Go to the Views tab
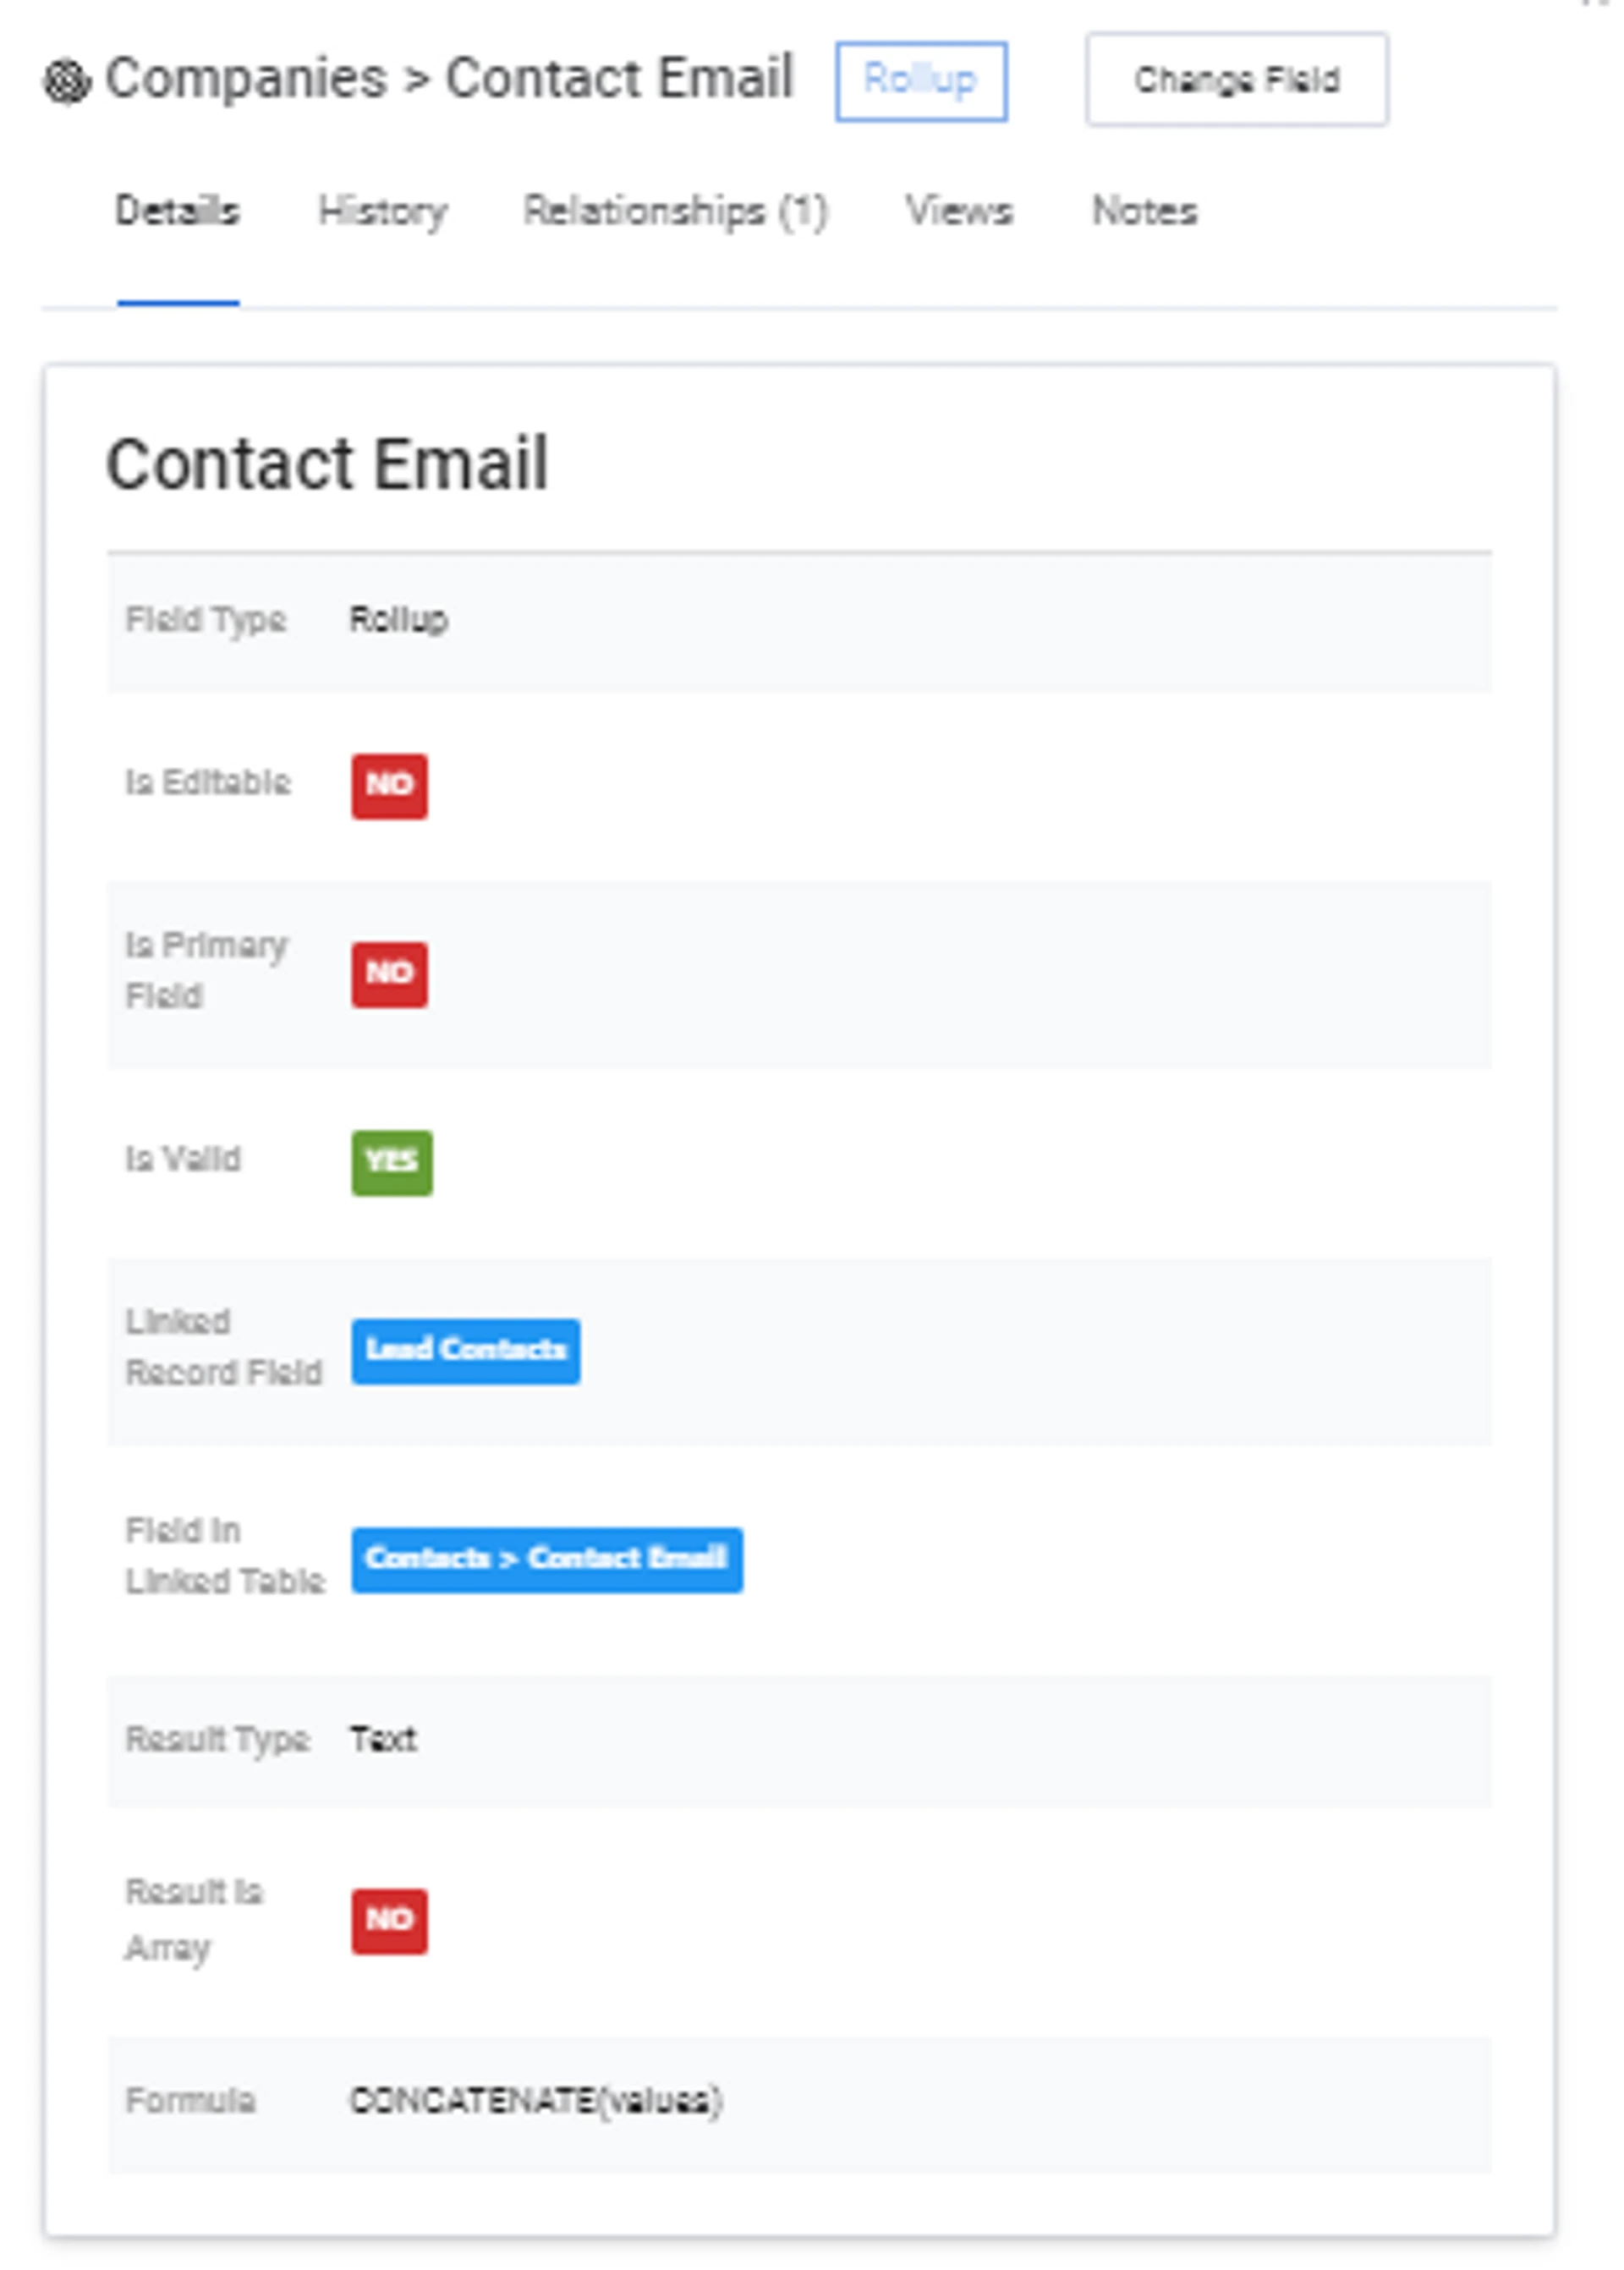Screen dimensions: 1624x2270 point(958,211)
